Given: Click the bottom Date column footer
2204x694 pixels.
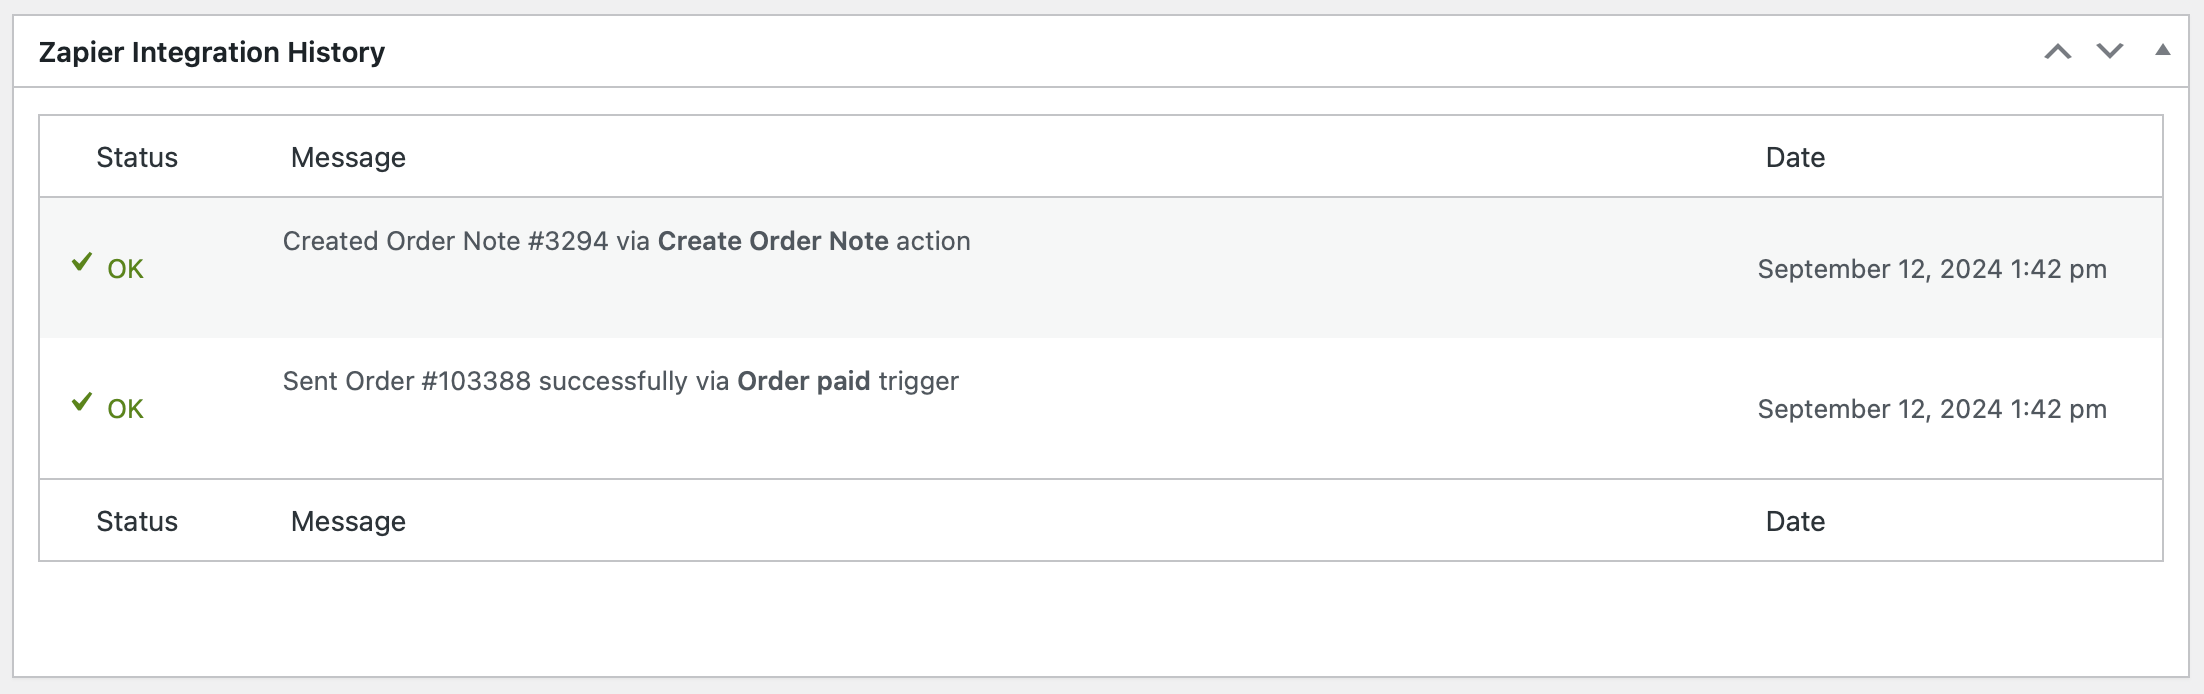Looking at the screenshot, I should point(1795,521).
